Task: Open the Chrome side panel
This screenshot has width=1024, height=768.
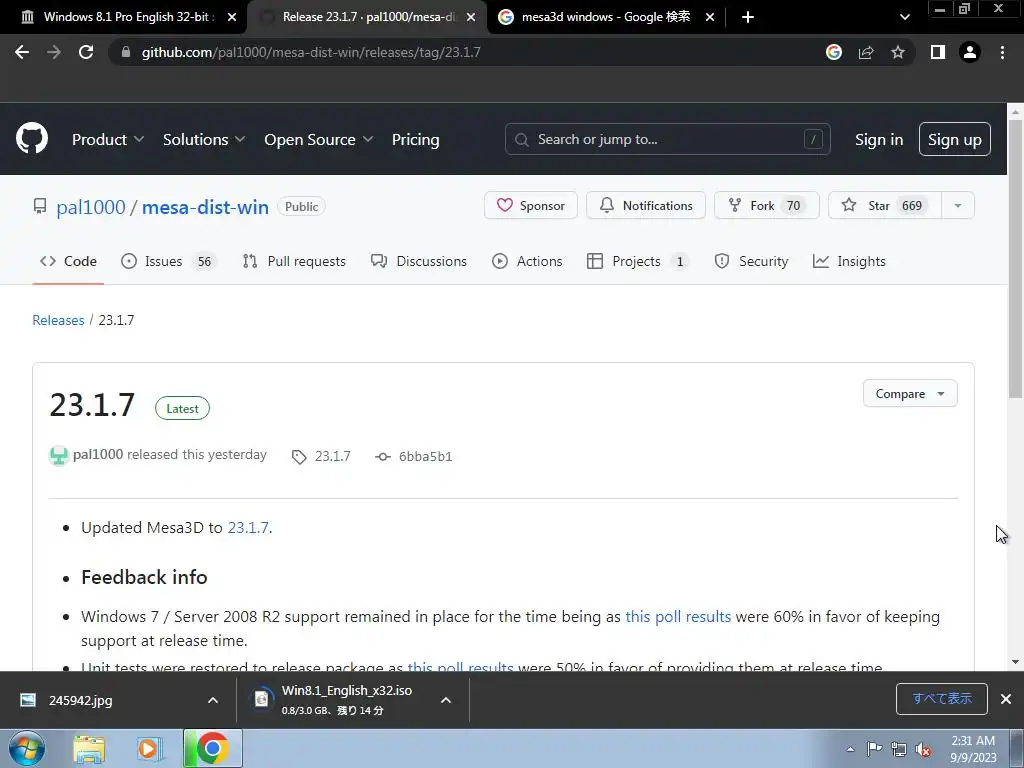Action: (938, 52)
